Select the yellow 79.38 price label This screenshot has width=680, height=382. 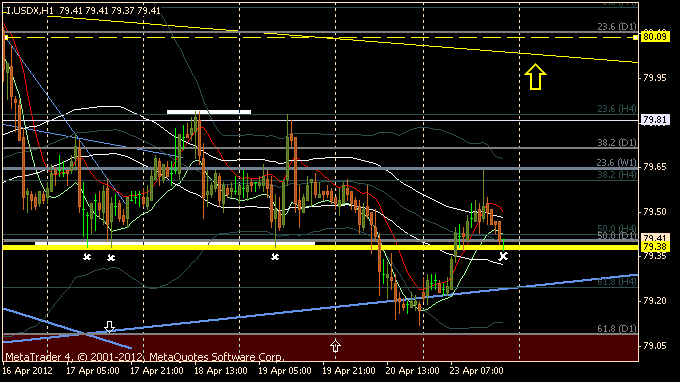654,247
